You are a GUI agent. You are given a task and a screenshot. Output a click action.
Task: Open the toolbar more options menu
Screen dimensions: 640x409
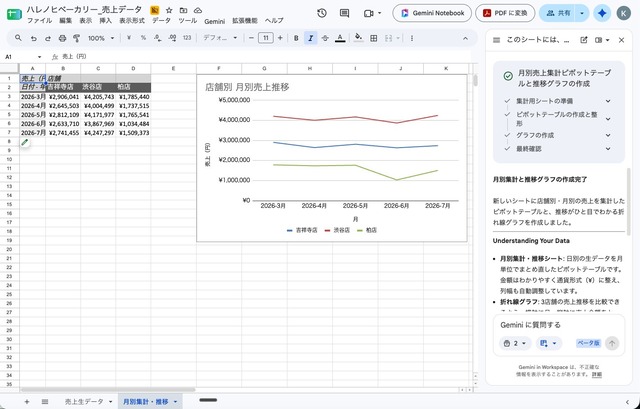click(x=412, y=38)
